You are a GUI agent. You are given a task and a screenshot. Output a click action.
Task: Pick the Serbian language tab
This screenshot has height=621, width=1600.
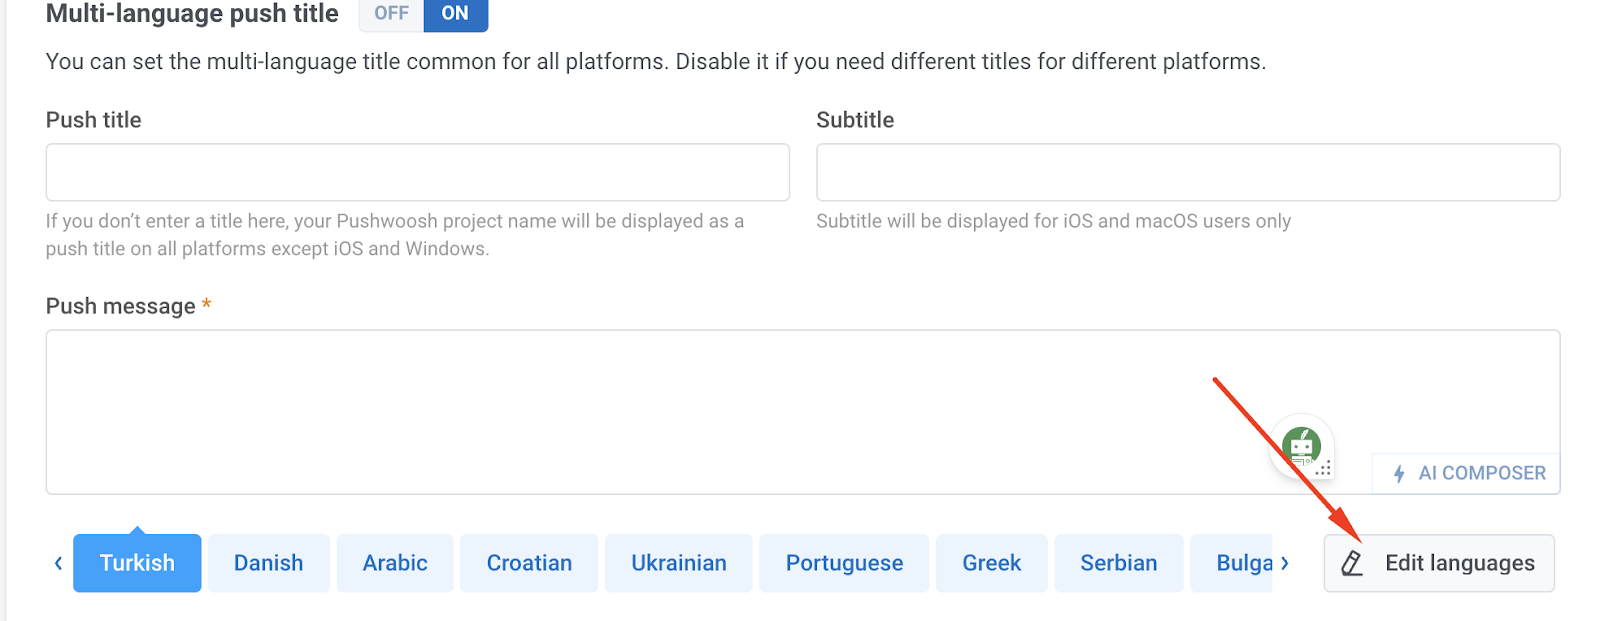1118,563
